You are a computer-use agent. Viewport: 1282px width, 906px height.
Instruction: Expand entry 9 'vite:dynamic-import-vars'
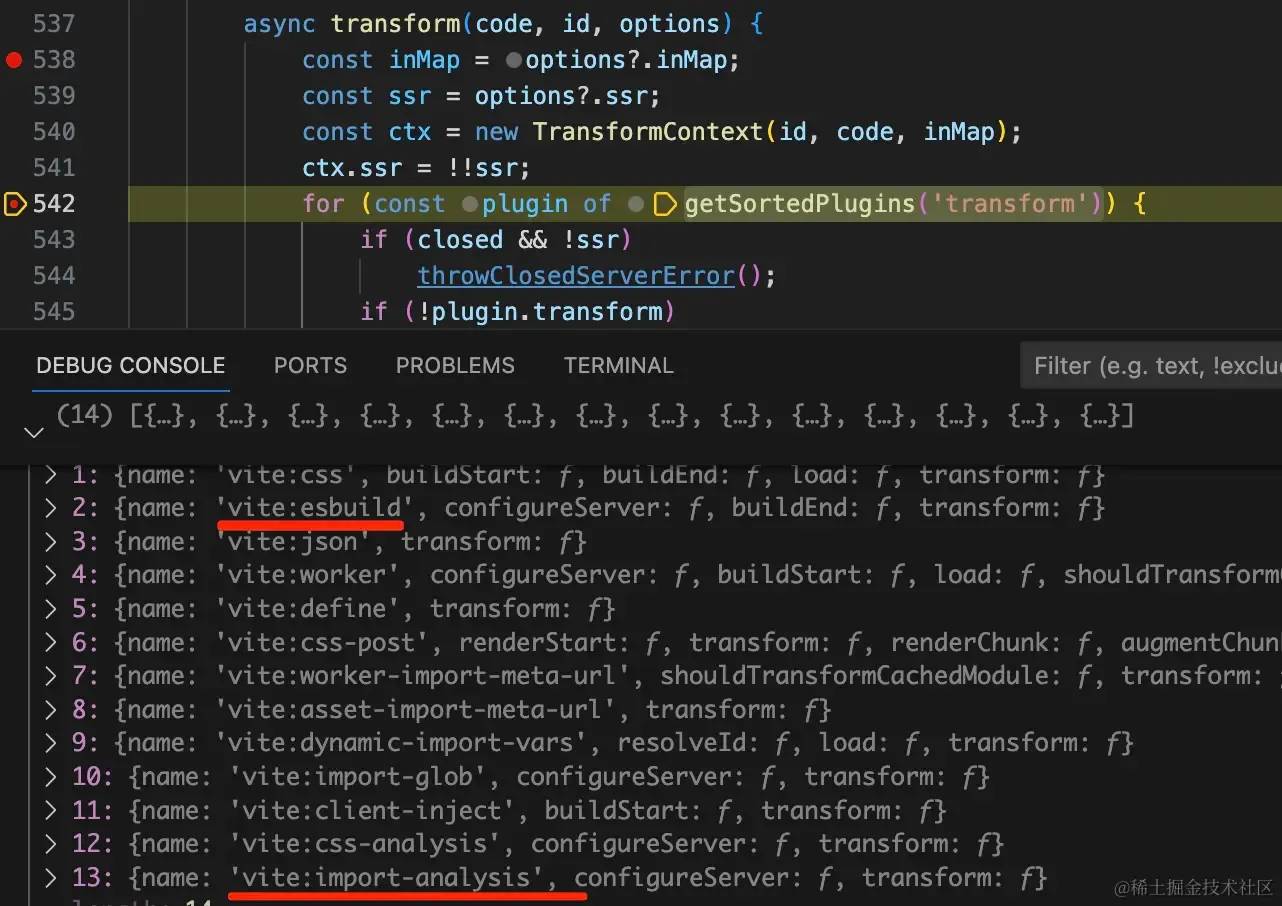51,743
